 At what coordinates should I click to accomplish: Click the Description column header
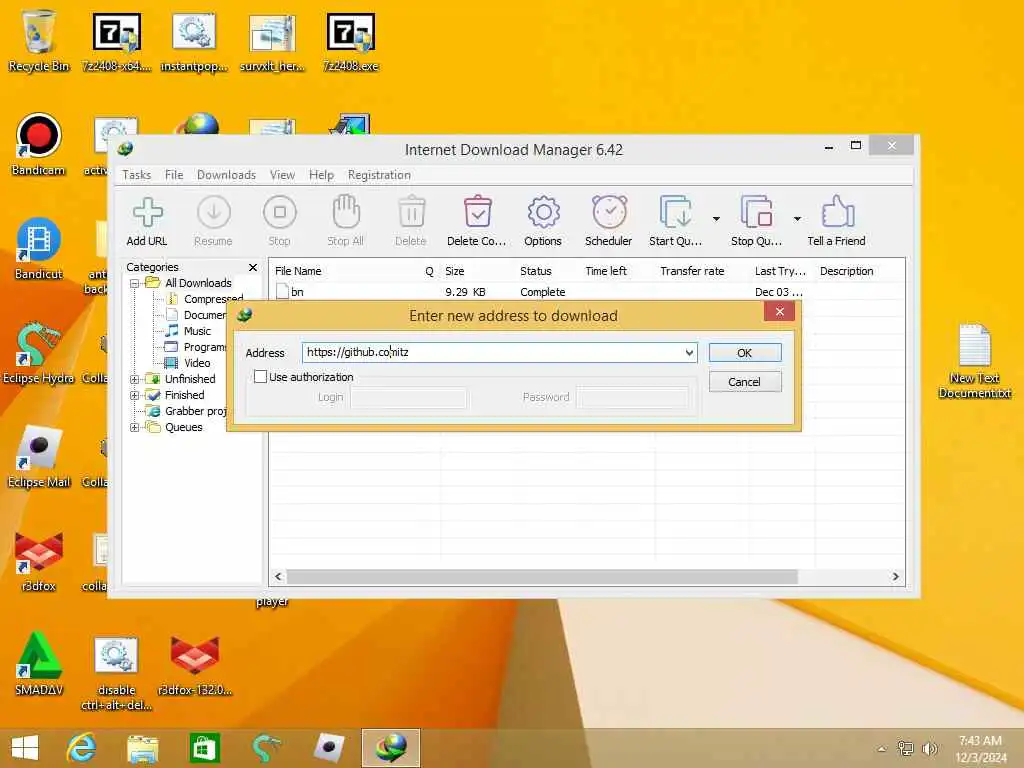[x=846, y=271]
